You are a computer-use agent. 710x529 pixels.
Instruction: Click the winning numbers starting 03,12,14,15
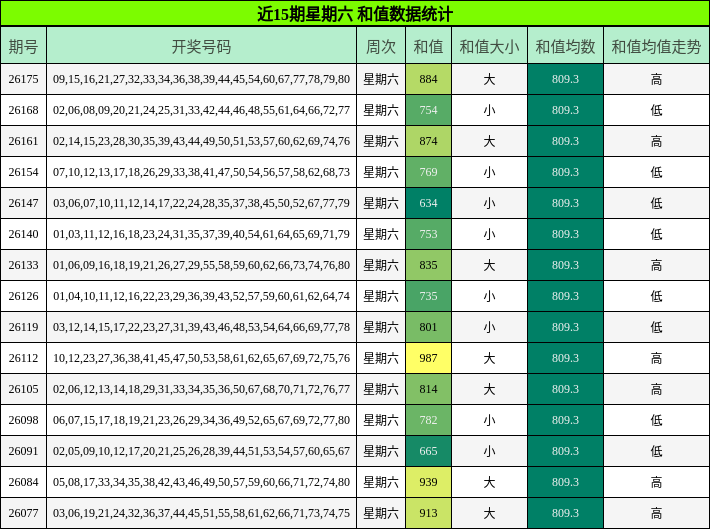coord(201,327)
